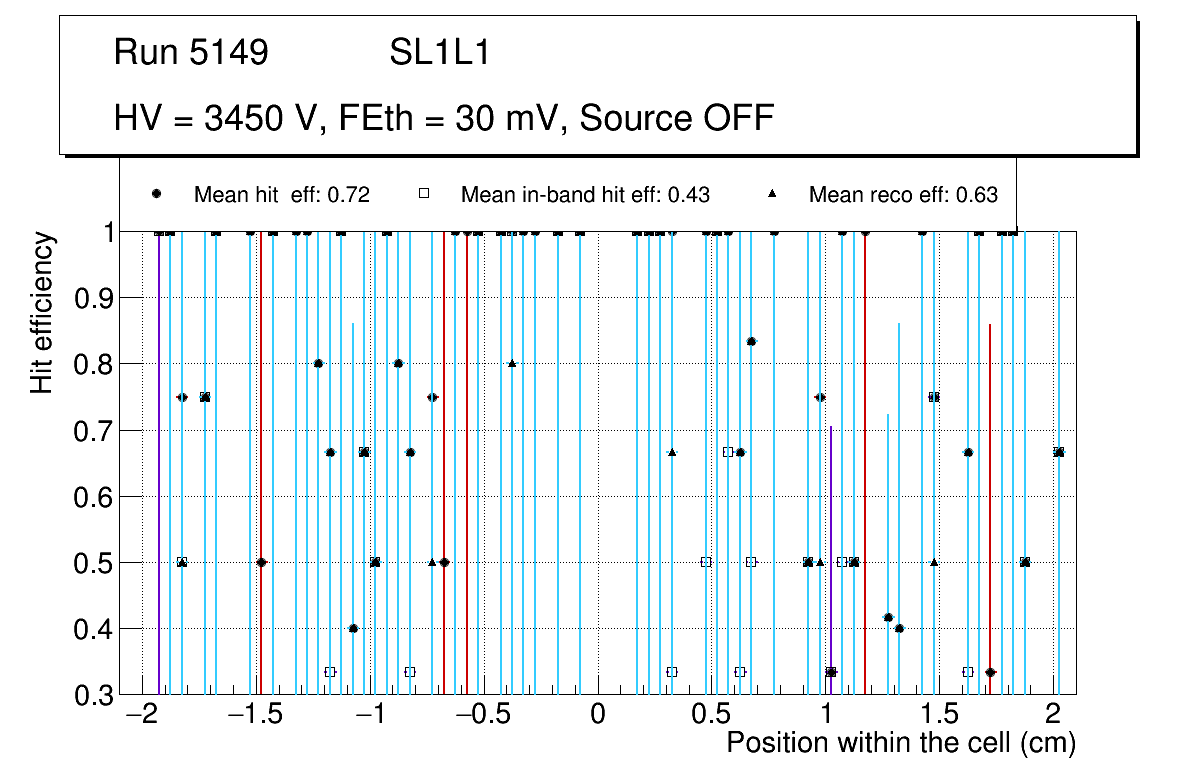The width and height of the screenshot is (1196, 772).
Task: Select the 'Mean hit eff: 0.72' legend label
Action: tap(282, 195)
